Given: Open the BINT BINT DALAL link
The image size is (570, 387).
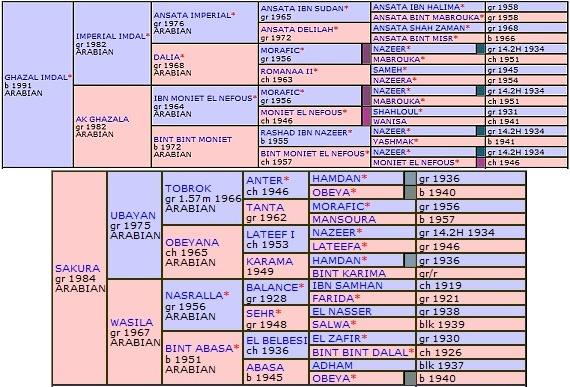Looking at the screenshot, I should pos(360,352).
